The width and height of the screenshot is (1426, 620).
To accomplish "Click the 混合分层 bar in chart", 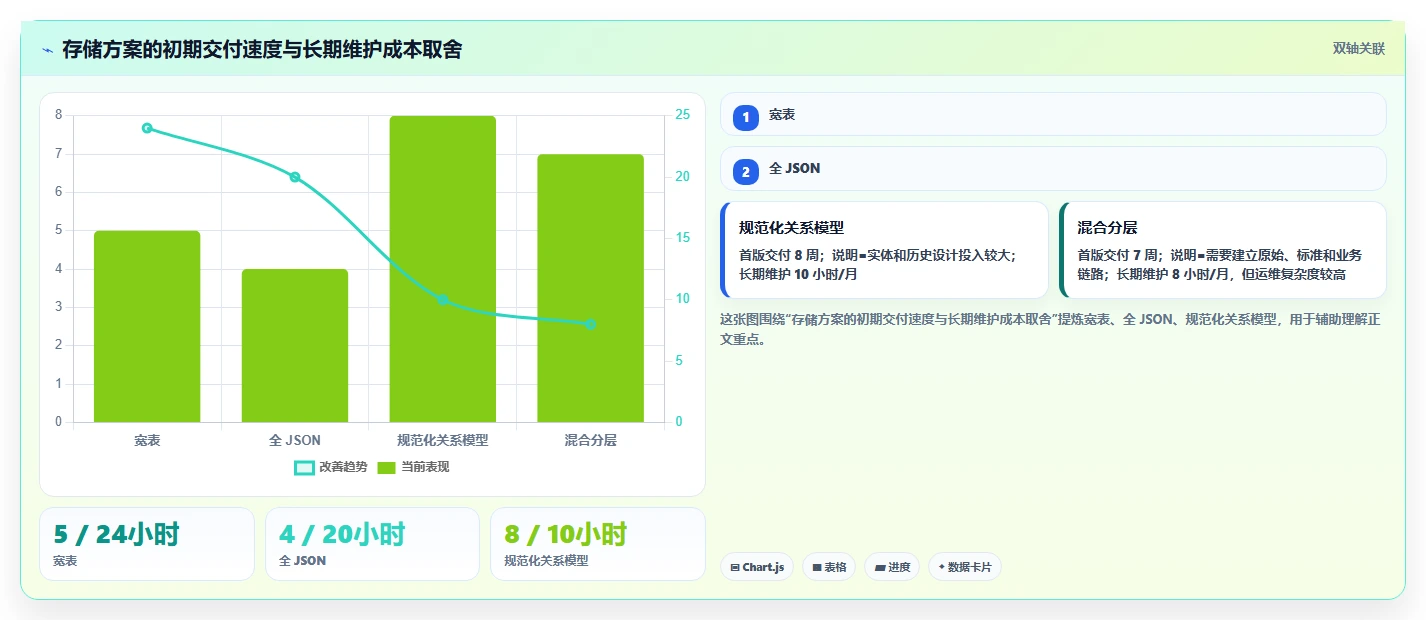I will click(590, 288).
